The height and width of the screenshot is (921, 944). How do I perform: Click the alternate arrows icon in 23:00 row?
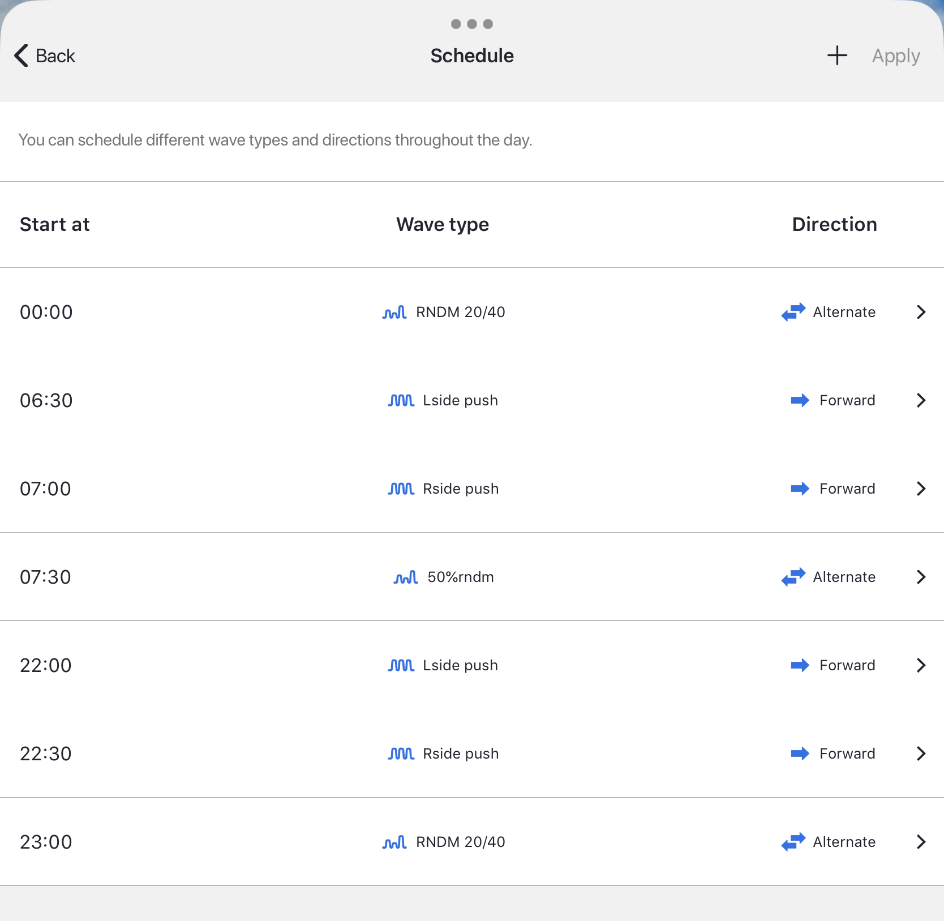pyautogui.click(x=793, y=842)
